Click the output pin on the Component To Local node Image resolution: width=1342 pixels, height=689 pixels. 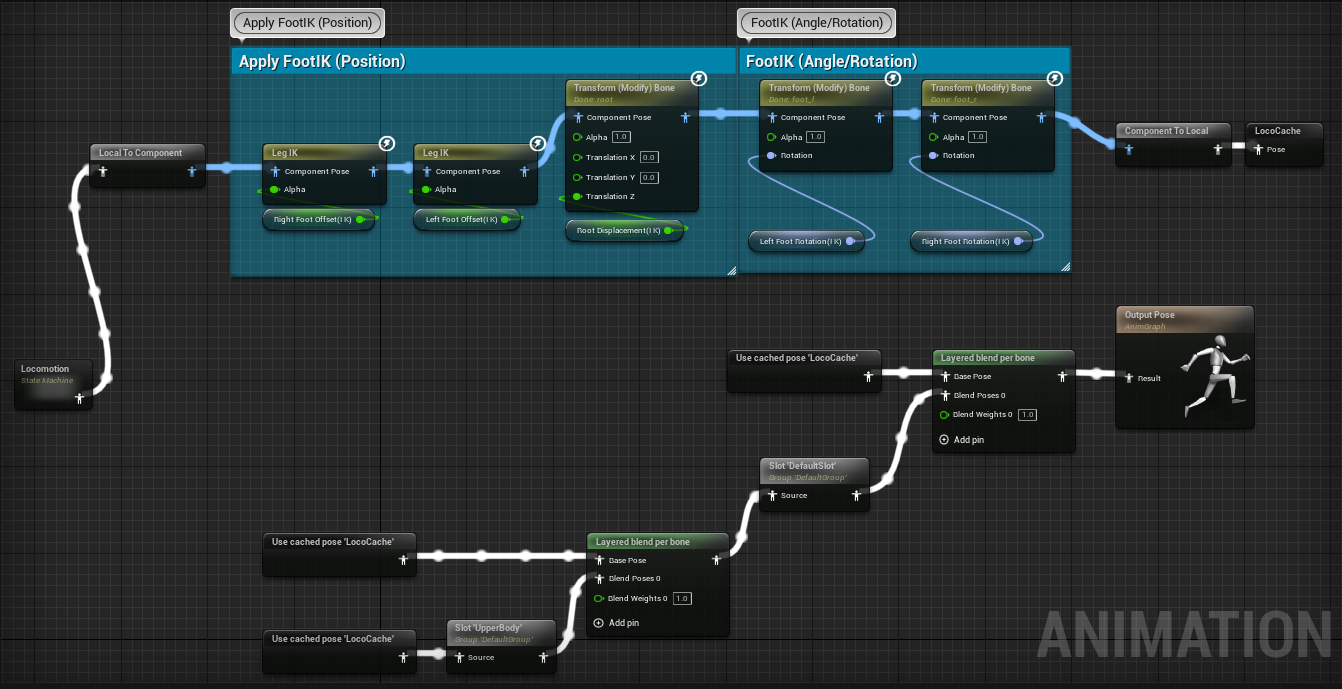1218,149
